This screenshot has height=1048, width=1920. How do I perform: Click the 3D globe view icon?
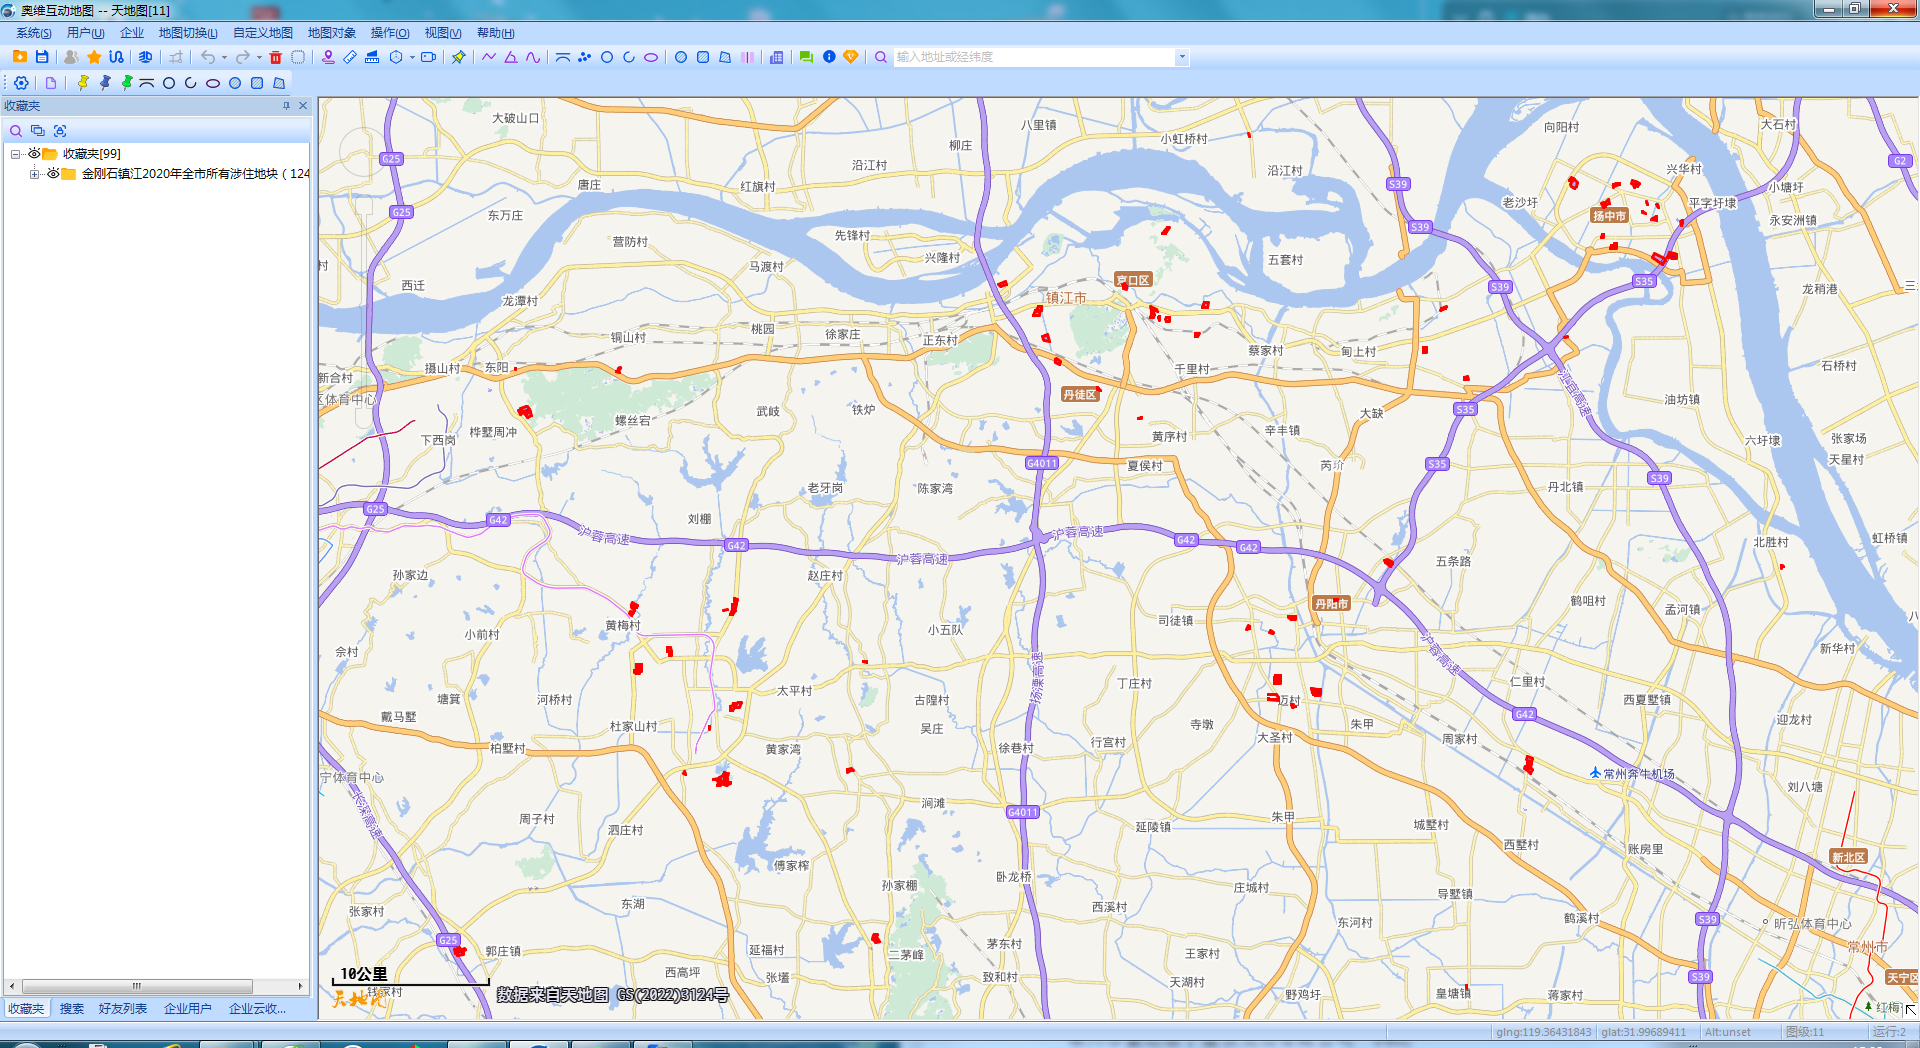point(146,57)
